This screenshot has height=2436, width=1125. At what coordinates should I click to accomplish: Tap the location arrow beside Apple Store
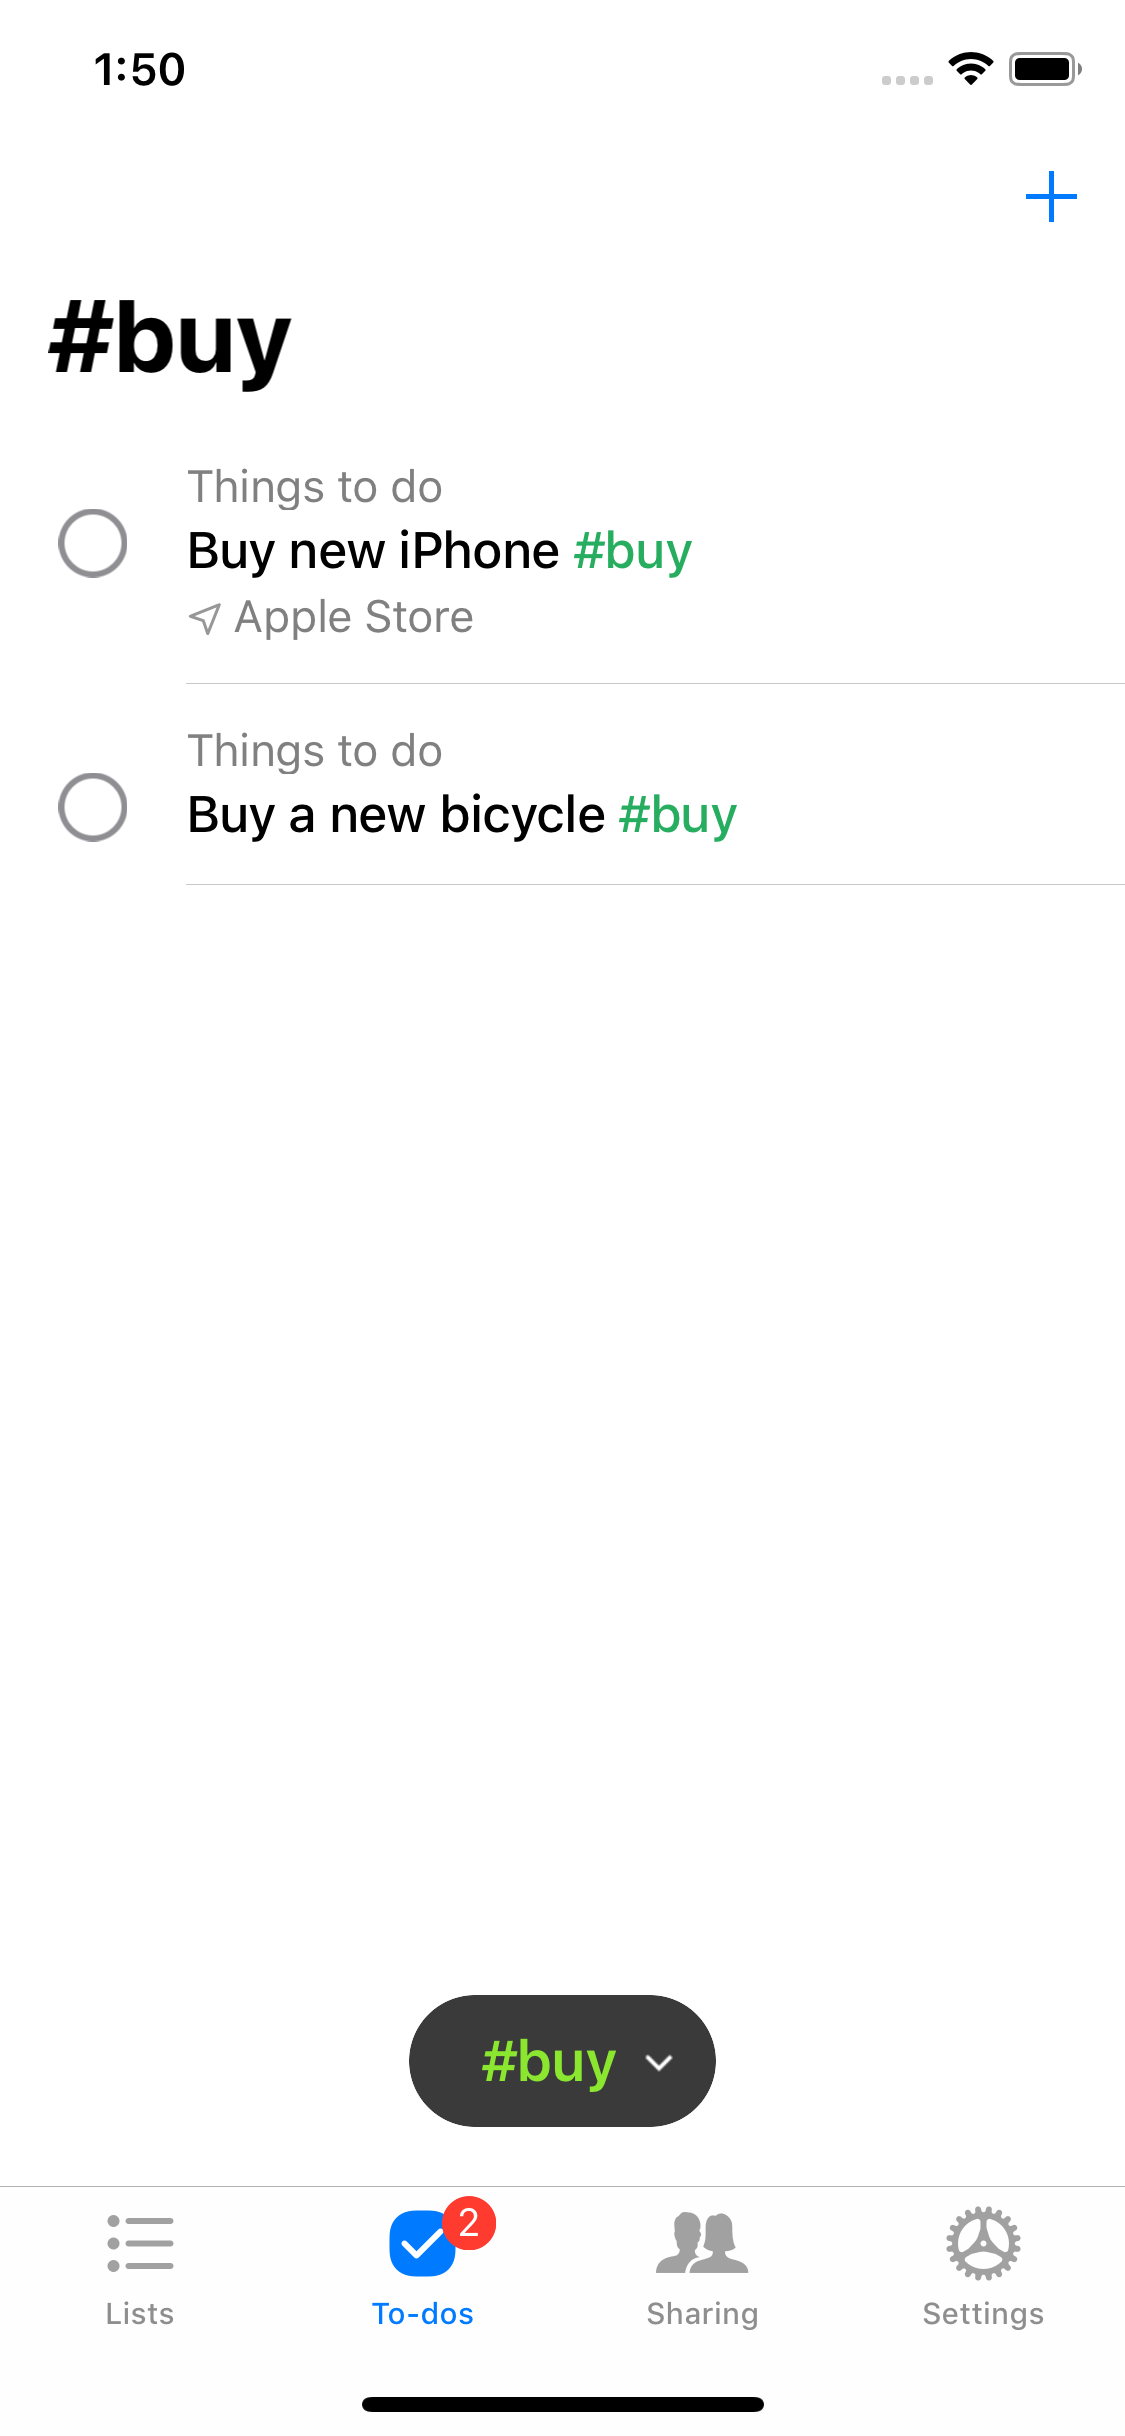click(x=205, y=619)
